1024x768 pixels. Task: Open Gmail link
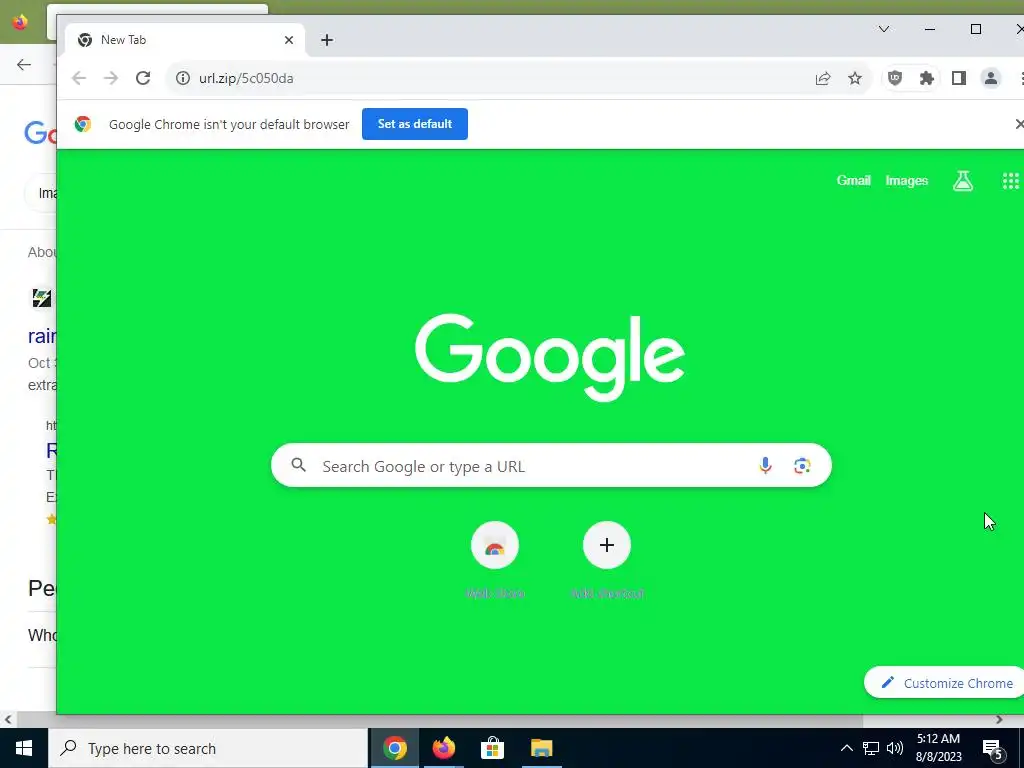tap(854, 181)
